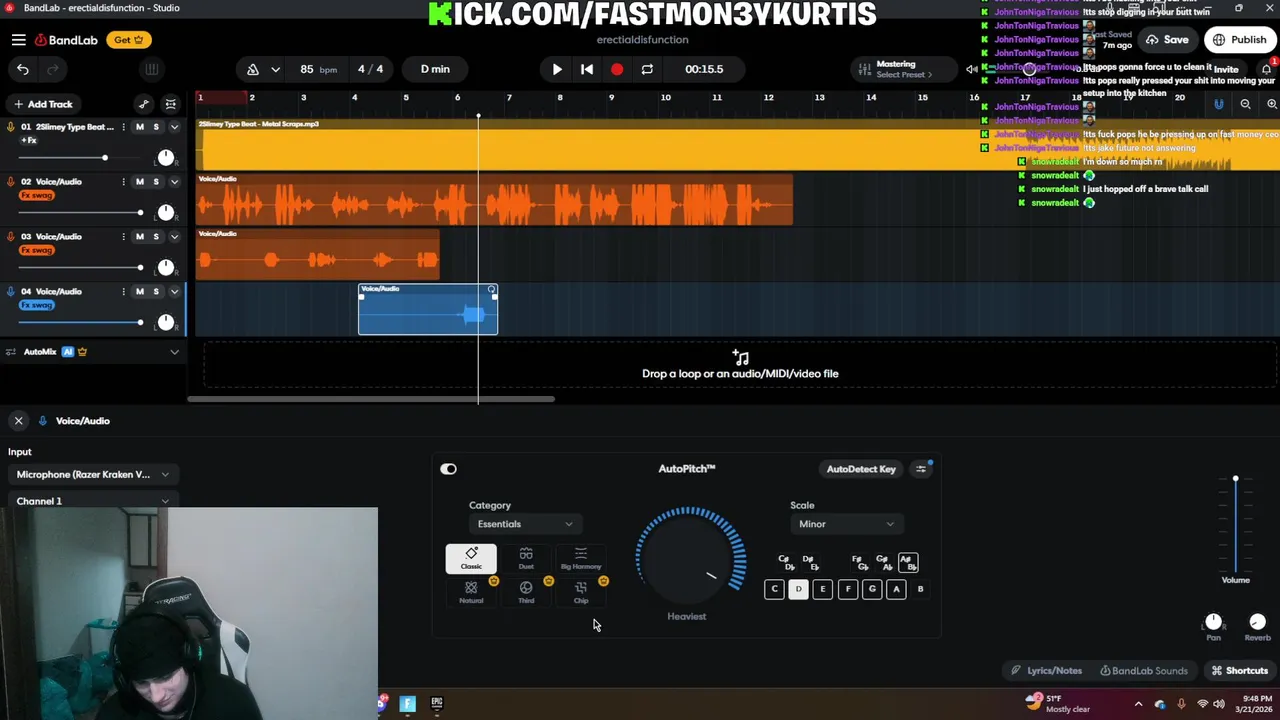Screen dimensions: 1280x720
Task: Select the Duet AutoPitch effect
Action: point(526,559)
